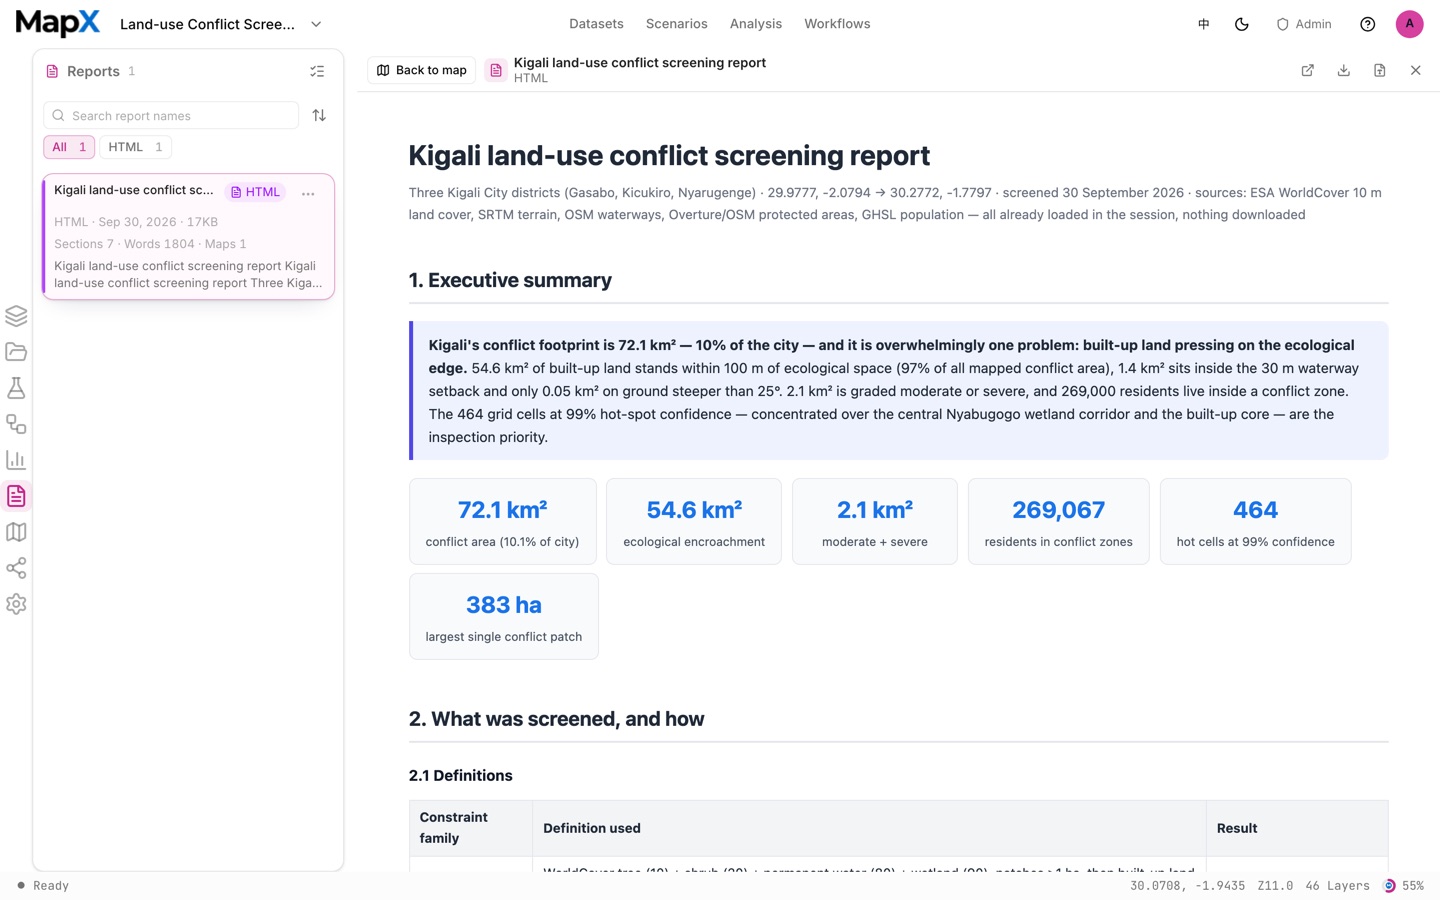Open report in new window

(1307, 70)
